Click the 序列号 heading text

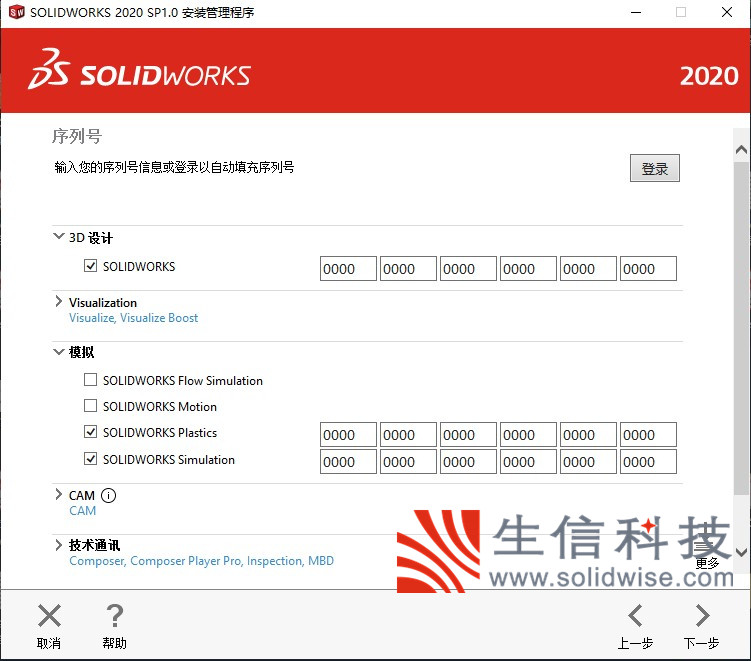coord(77,136)
